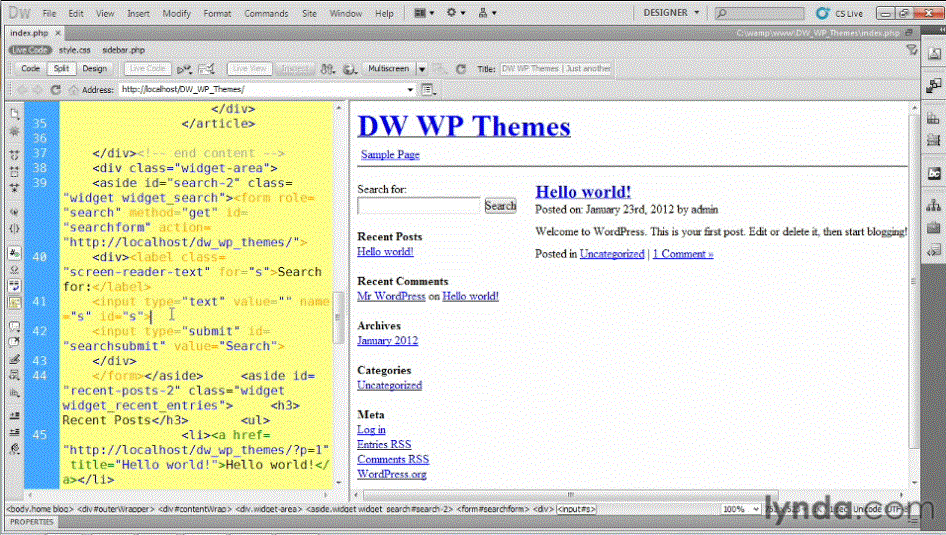The height and width of the screenshot is (535, 946).
Task: Click the code pane vertical scrollbar thumb
Action: point(338,317)
